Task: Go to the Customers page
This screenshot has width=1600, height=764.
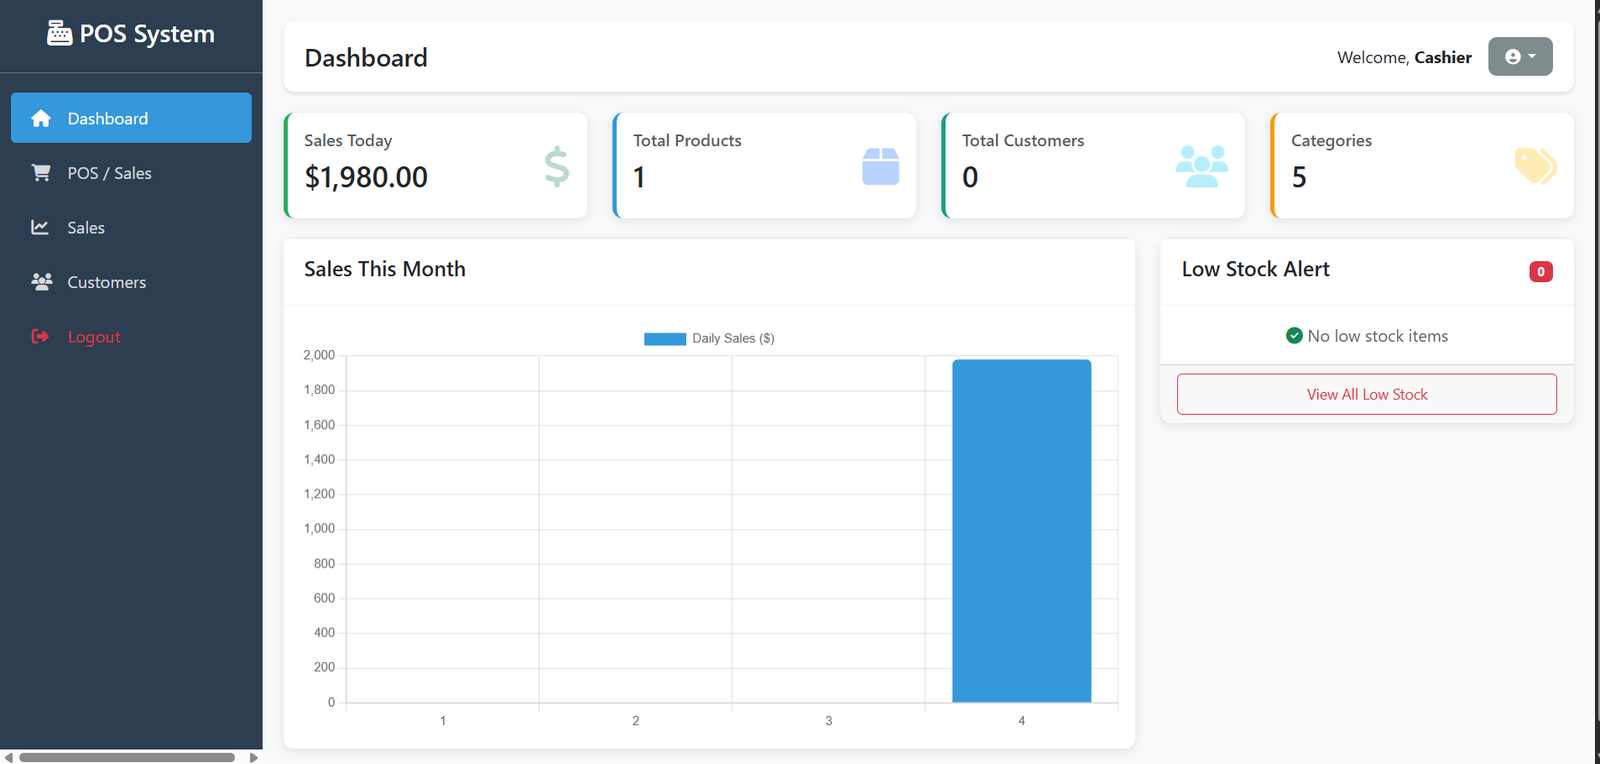Action: pos(106,282)
